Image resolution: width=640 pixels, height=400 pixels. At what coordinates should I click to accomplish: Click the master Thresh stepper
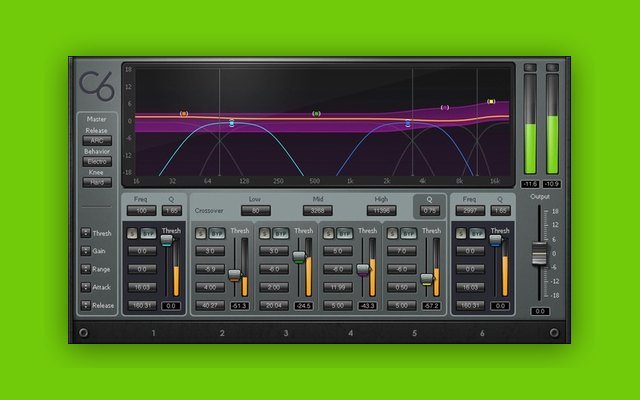tap(85, 233)
